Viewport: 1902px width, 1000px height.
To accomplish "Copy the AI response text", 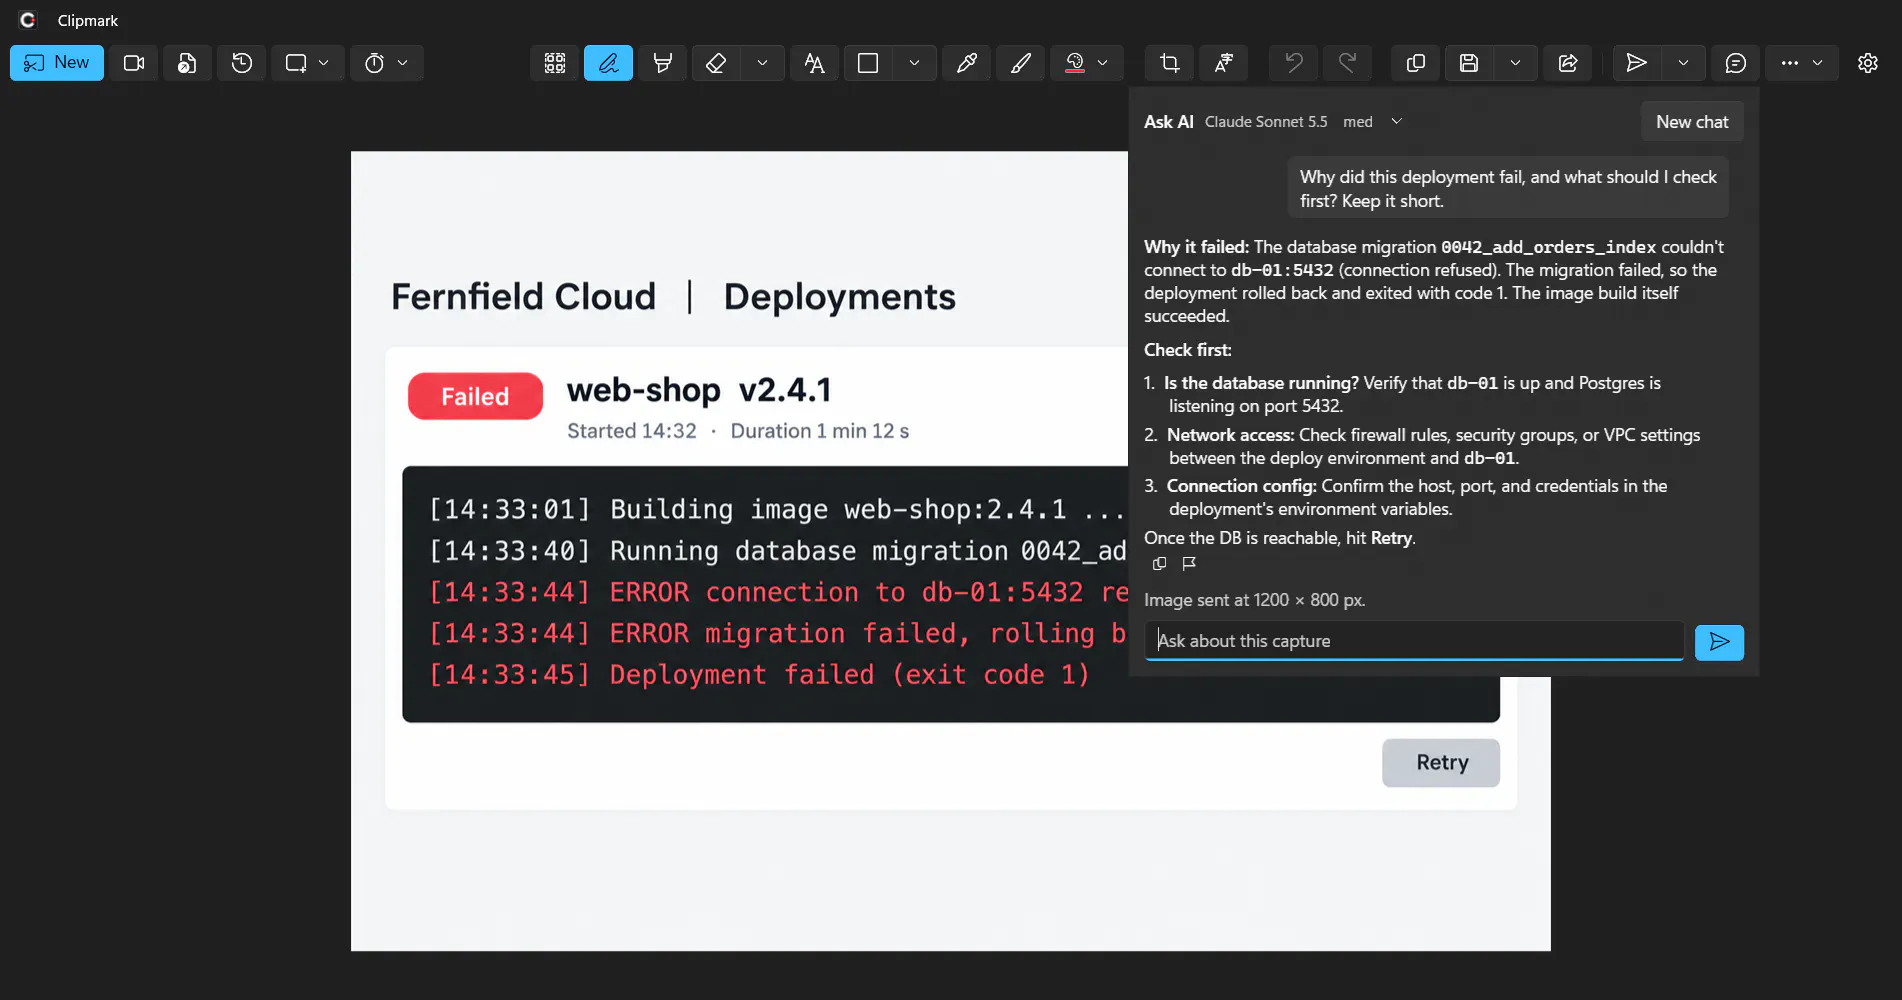I will click(1159, 564).
